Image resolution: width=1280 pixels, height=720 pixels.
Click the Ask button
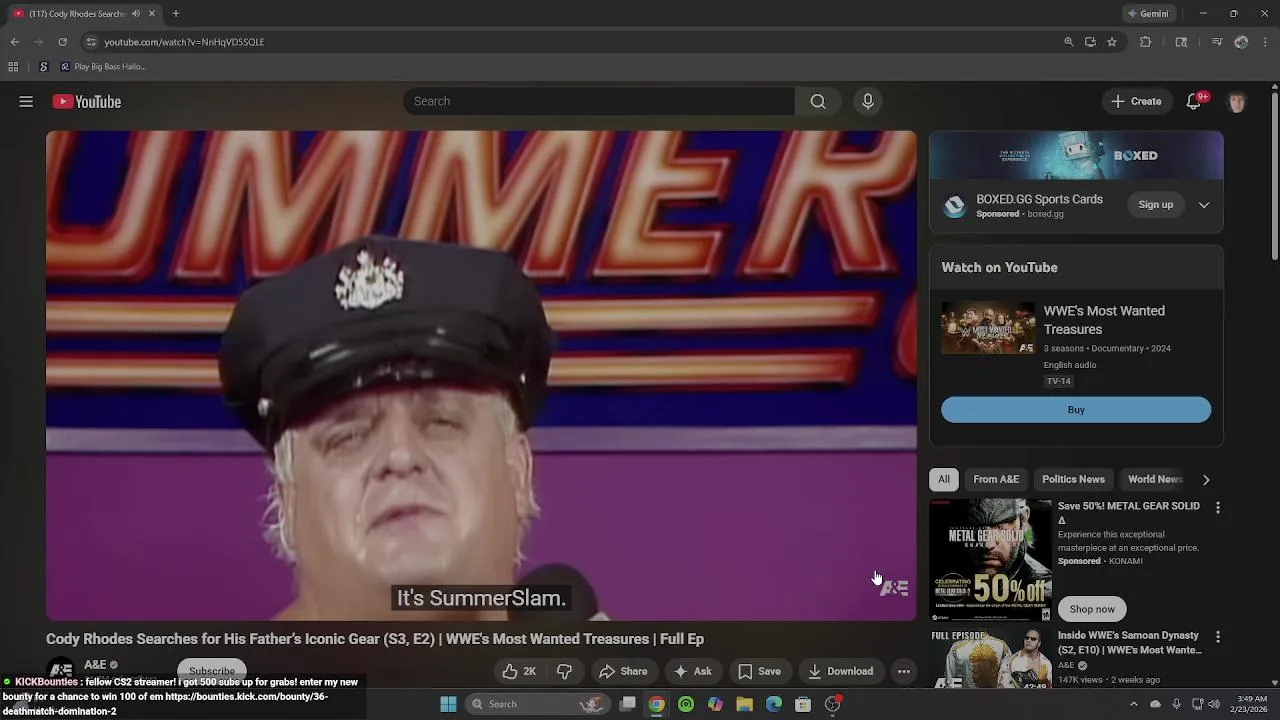[x=693, y=671]
